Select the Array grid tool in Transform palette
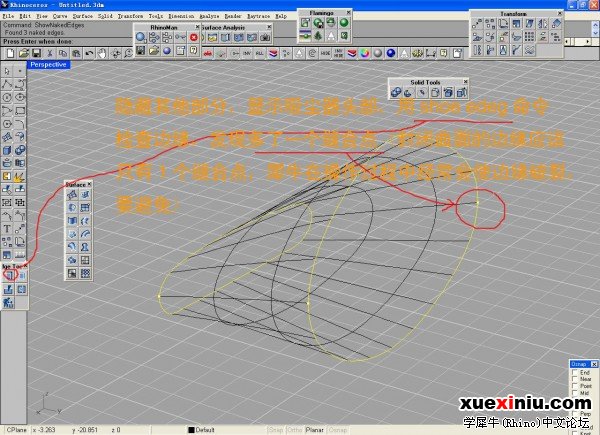The width and height of the screenshot is (600, 435). pyautogui.click(x=530, y=37)
